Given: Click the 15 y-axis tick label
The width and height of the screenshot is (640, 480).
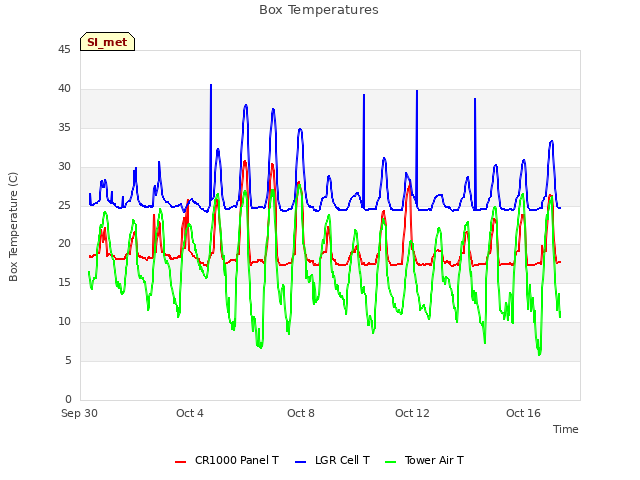Looking at the screenshot, I should pos(64,282).
